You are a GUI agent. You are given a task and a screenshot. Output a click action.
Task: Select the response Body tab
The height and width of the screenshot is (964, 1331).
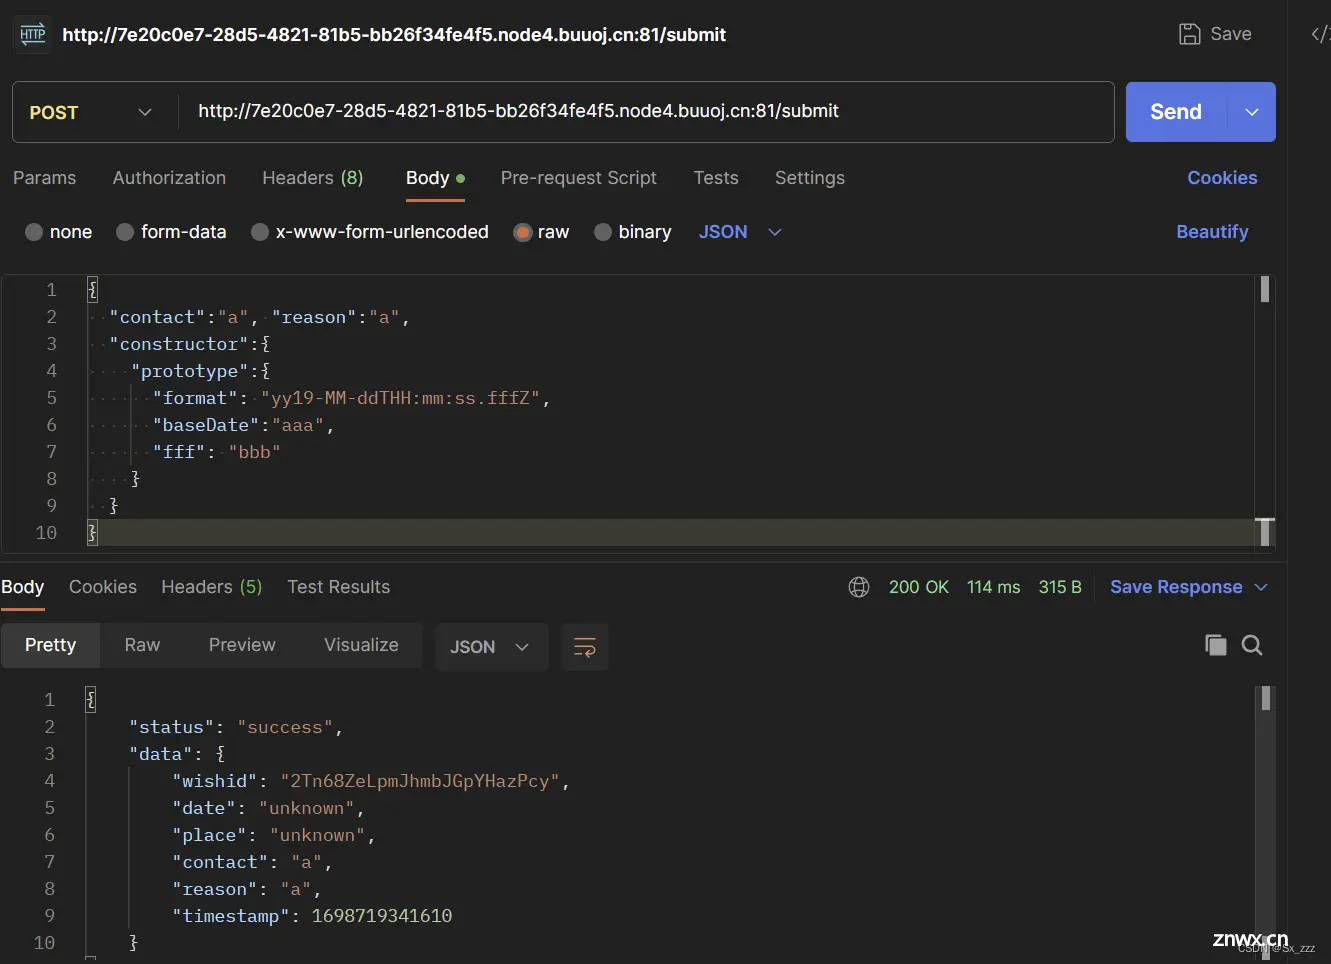(22, 587)
